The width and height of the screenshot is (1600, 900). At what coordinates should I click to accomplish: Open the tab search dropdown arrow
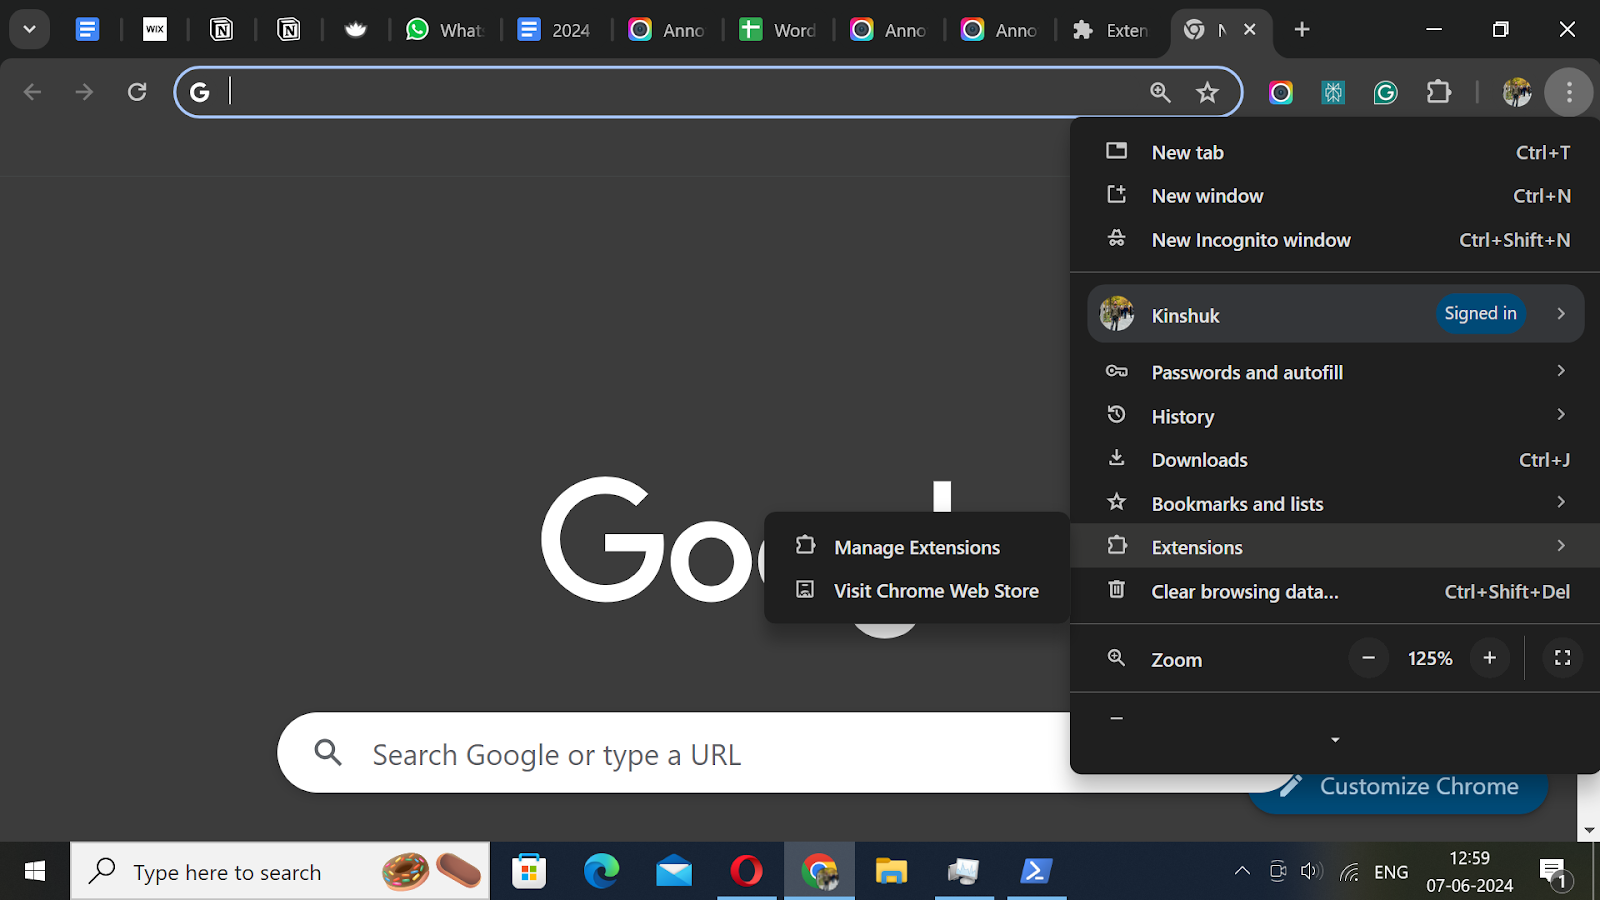29,30
